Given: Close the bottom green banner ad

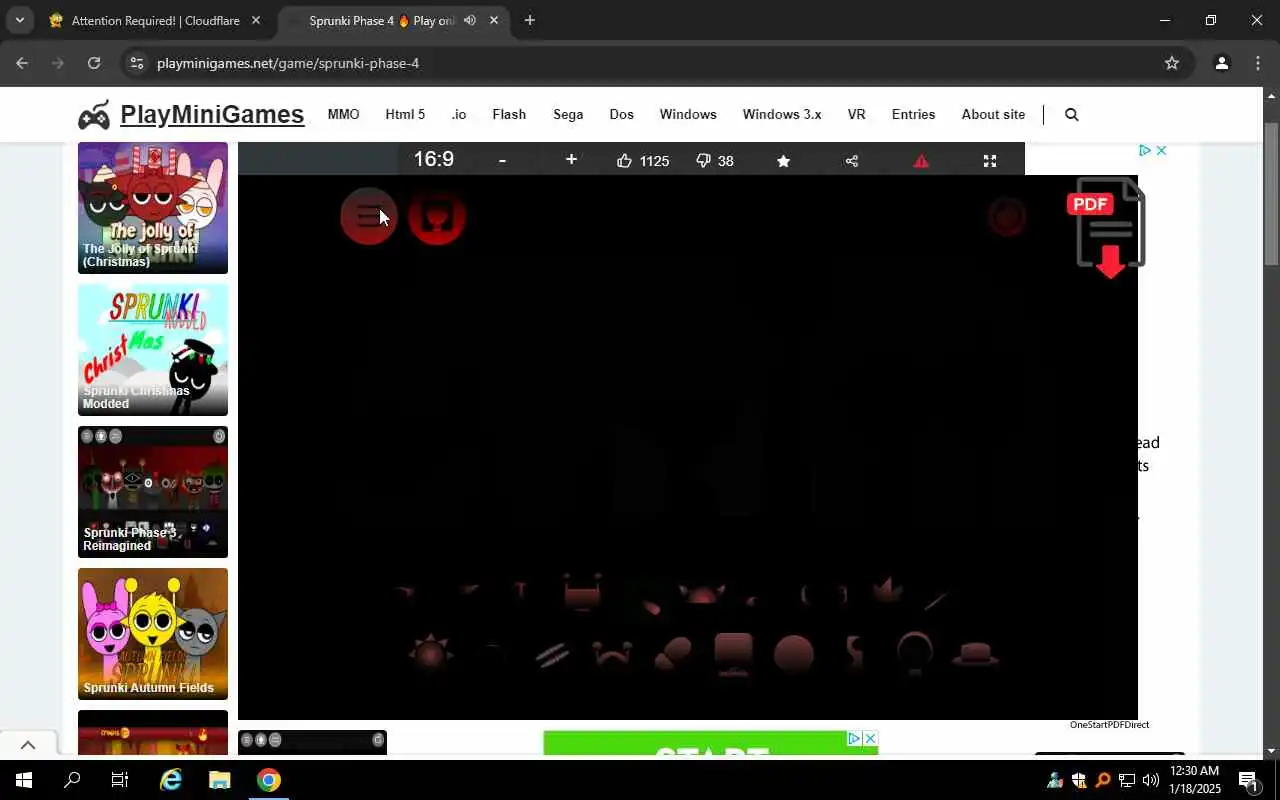Looking at the screenshot, I should coord(870,738).
